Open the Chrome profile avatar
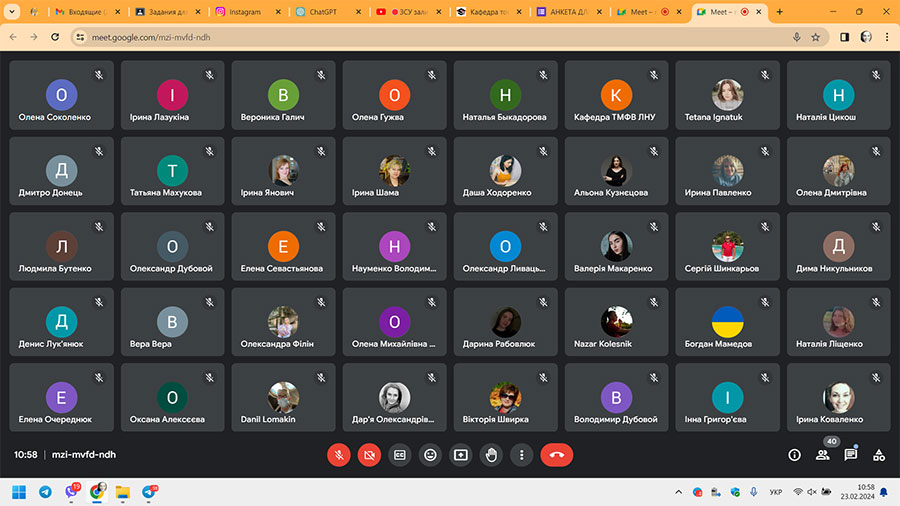The width and height of the screenshot is (900, 506). click(866, 37)
